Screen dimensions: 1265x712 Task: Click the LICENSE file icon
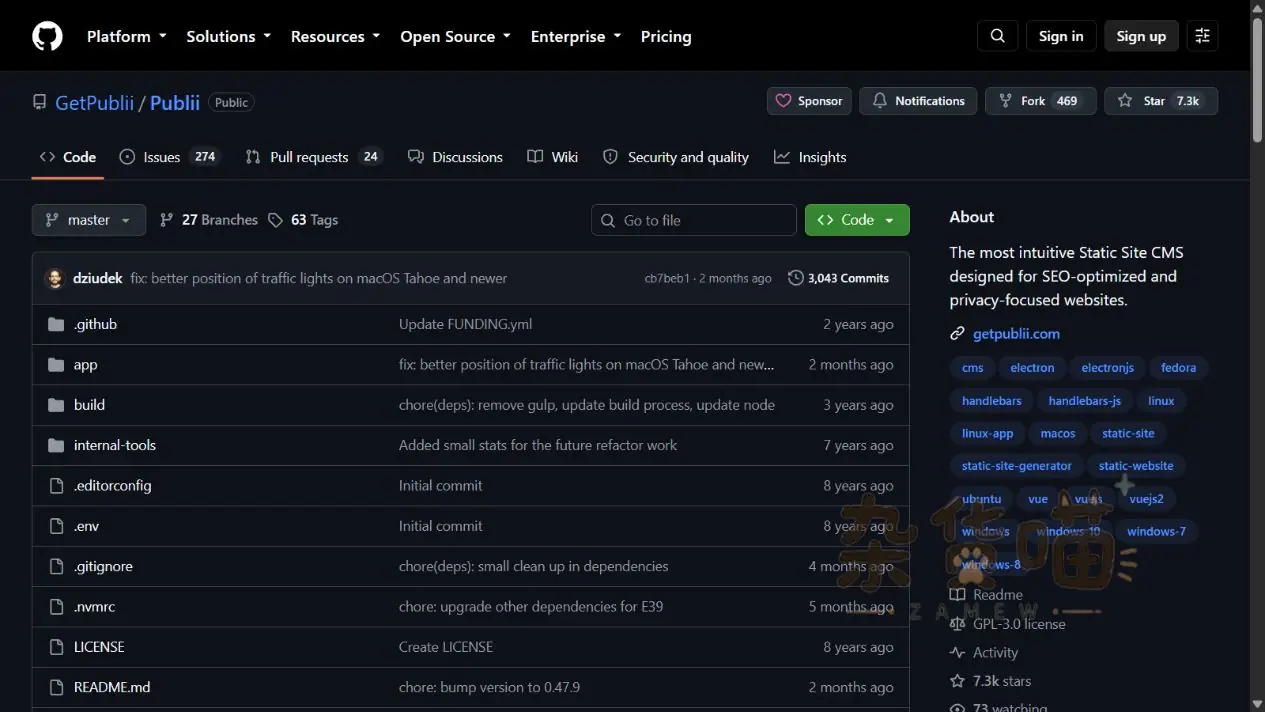pyautogui.click(x=56, y=647)
